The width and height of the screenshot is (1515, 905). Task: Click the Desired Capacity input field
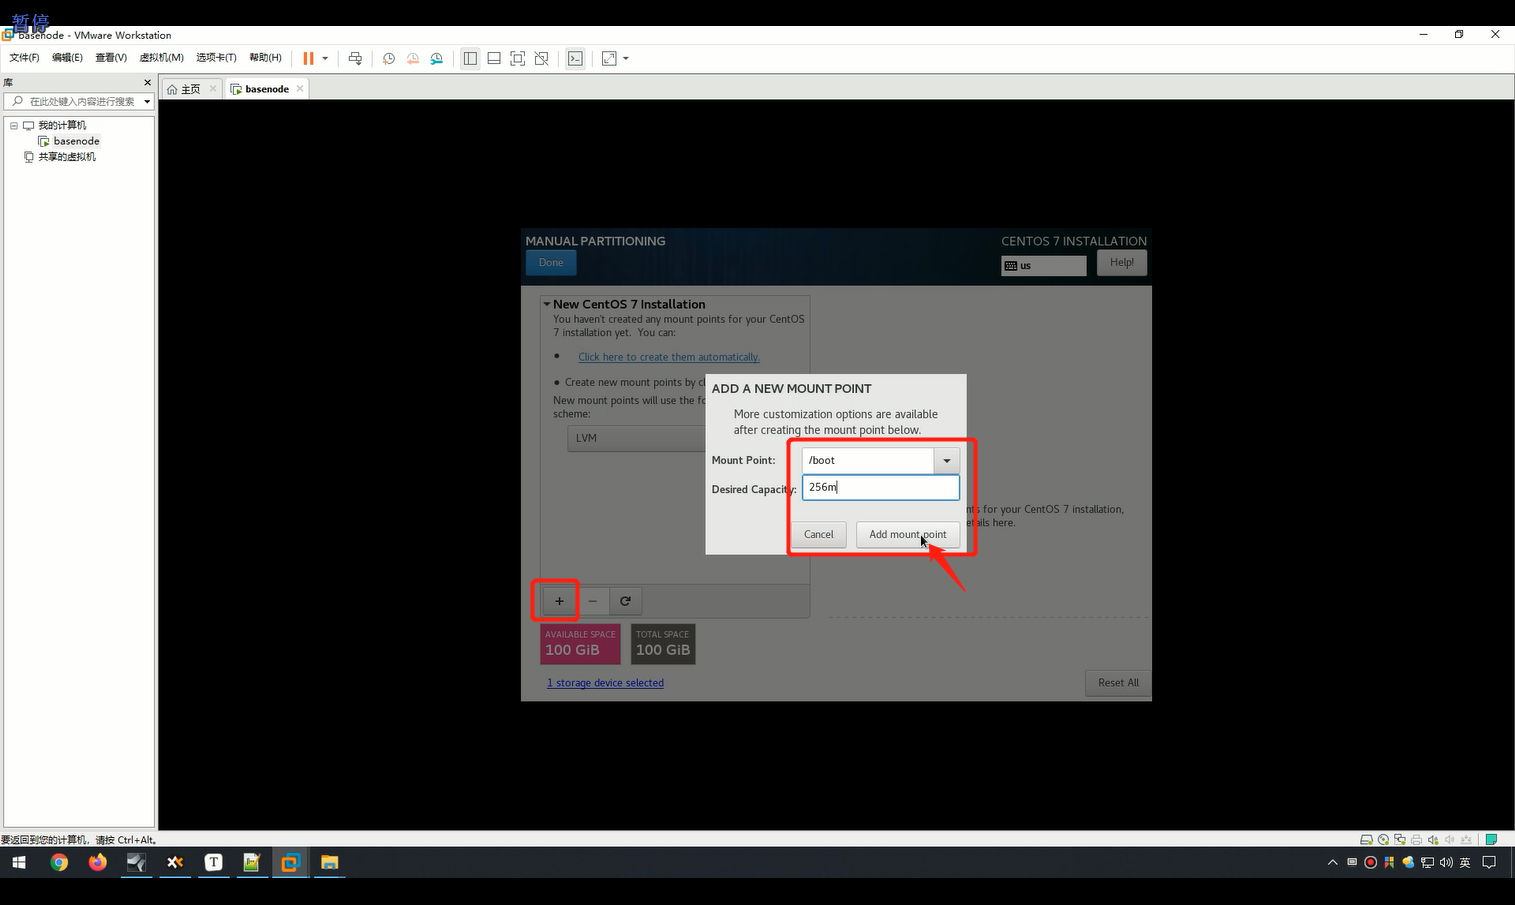(x=880, y=487)
